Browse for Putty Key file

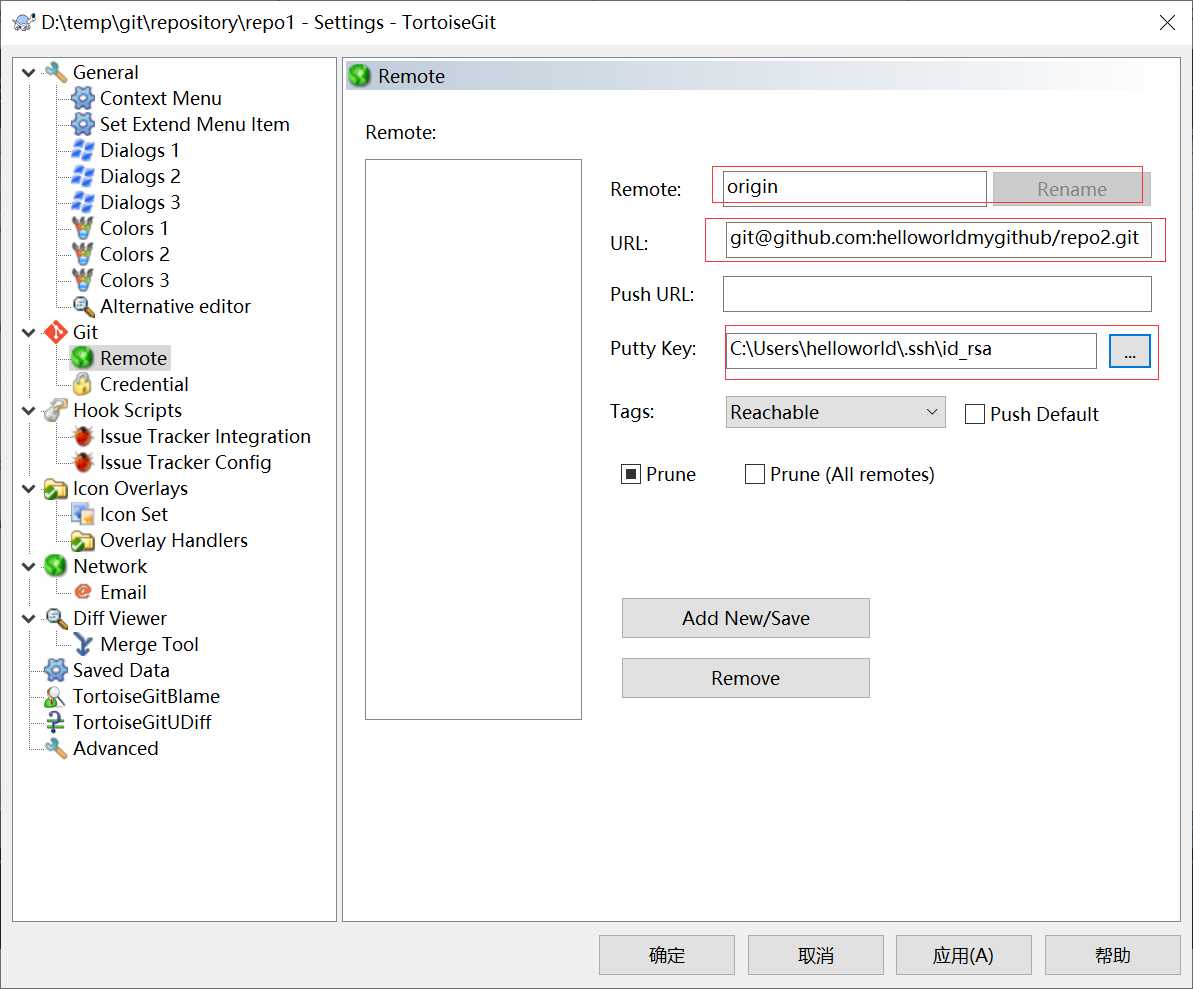1130,351
